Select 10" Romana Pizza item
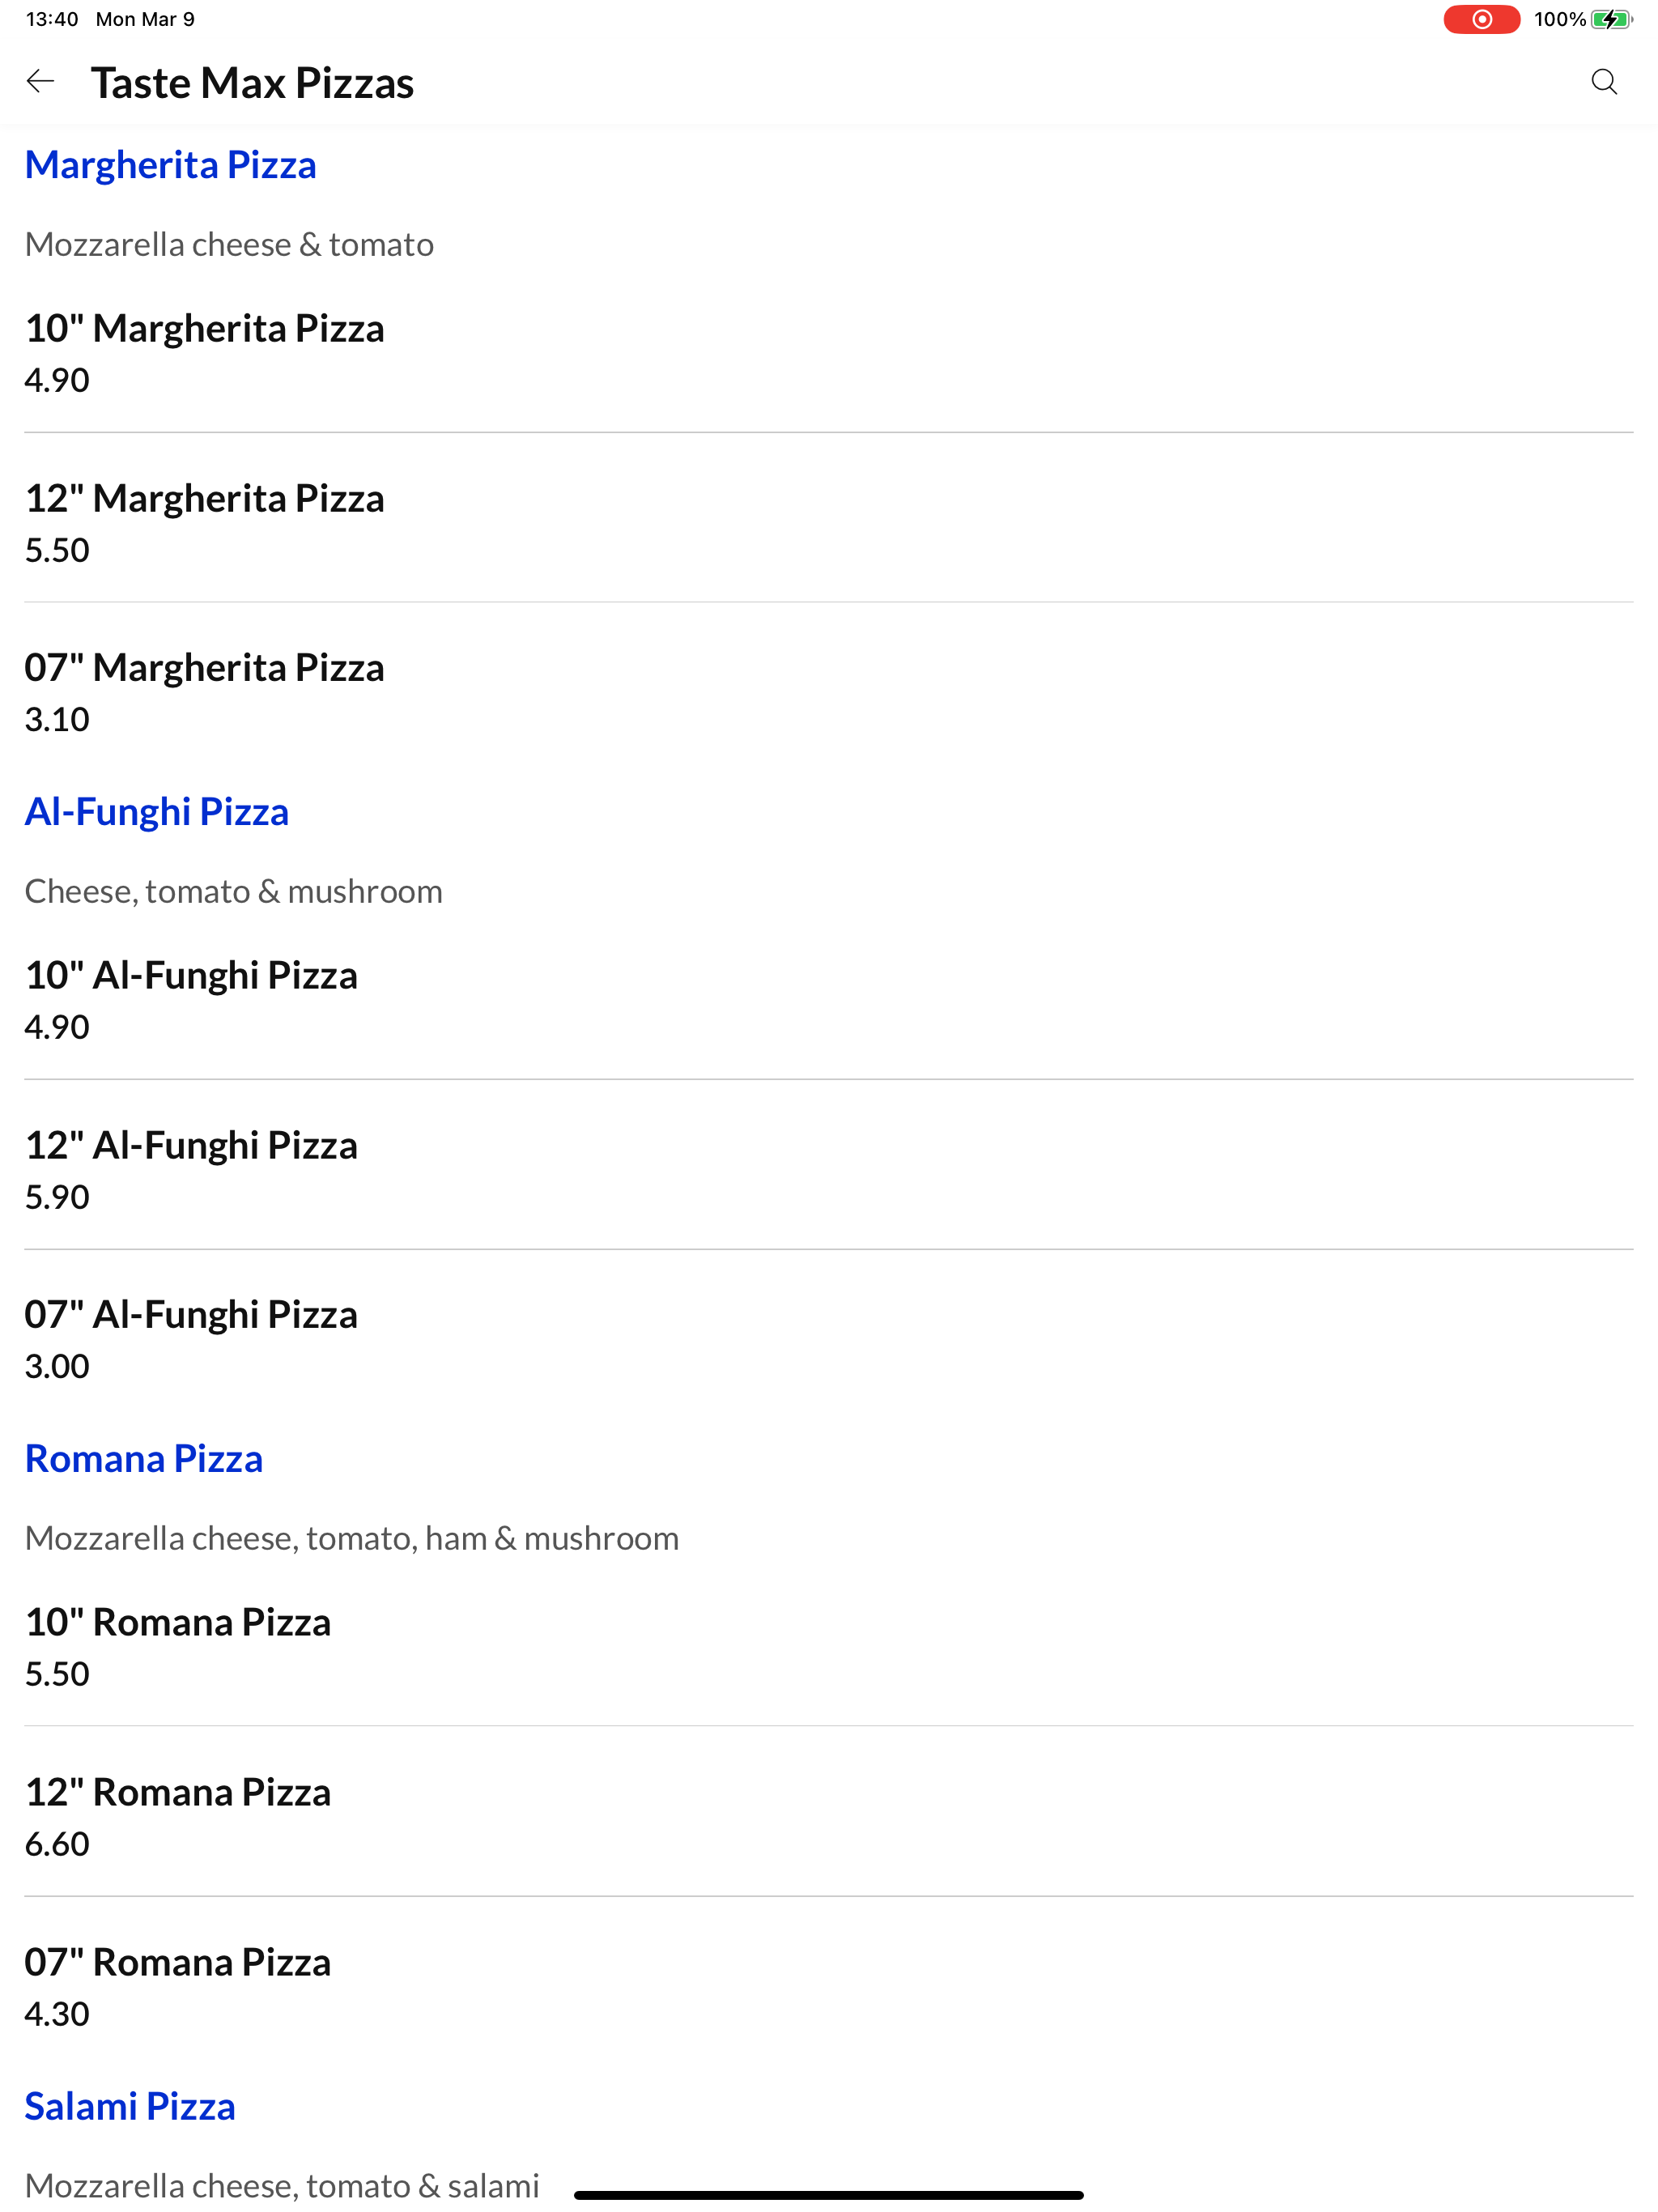The height and width of the screenshot is (2212, 1658). tap(829, 1647)
